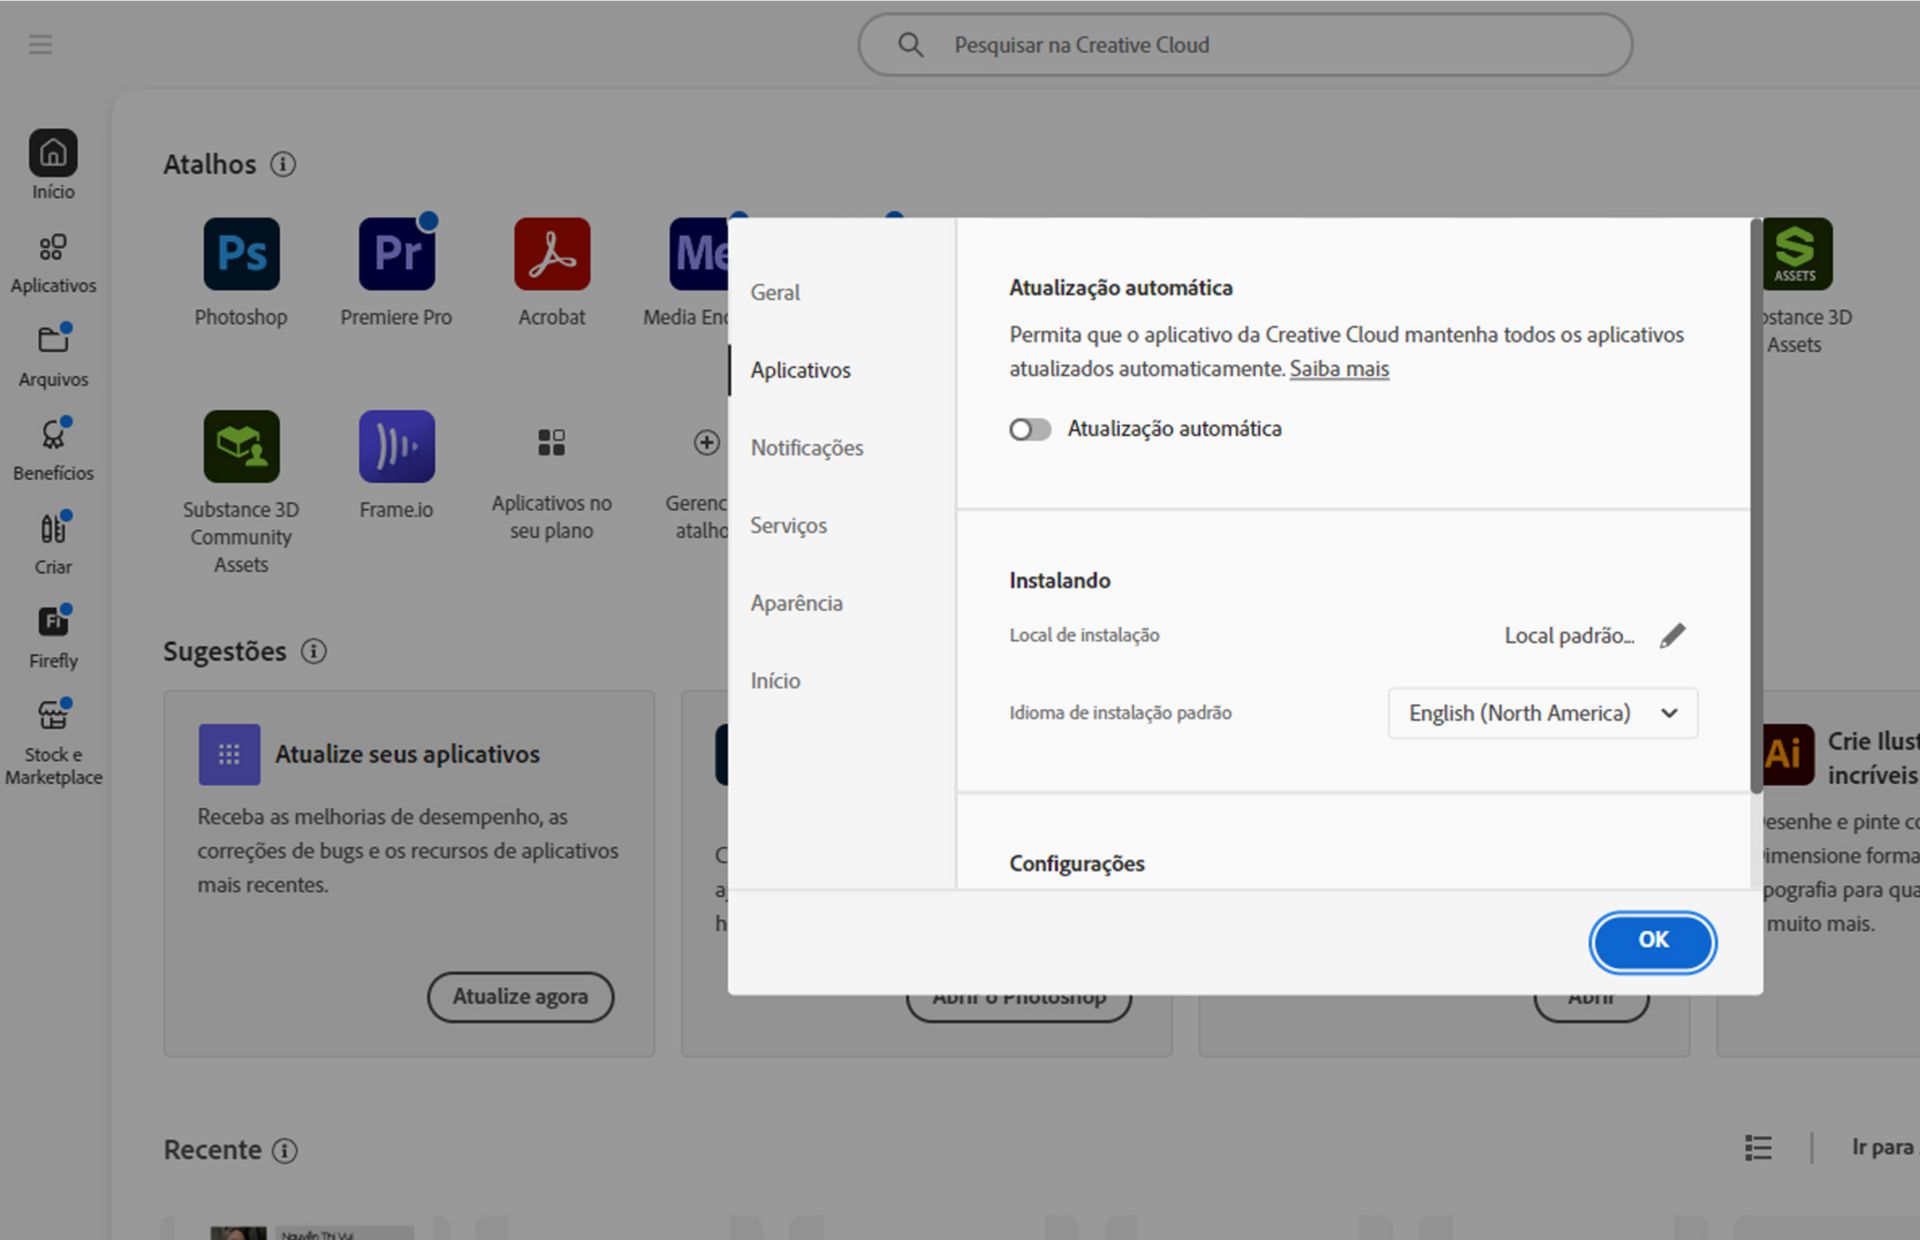Open Premiere Pro from shortcuts
The image size is (1920, 1240).
click(396, 254)
